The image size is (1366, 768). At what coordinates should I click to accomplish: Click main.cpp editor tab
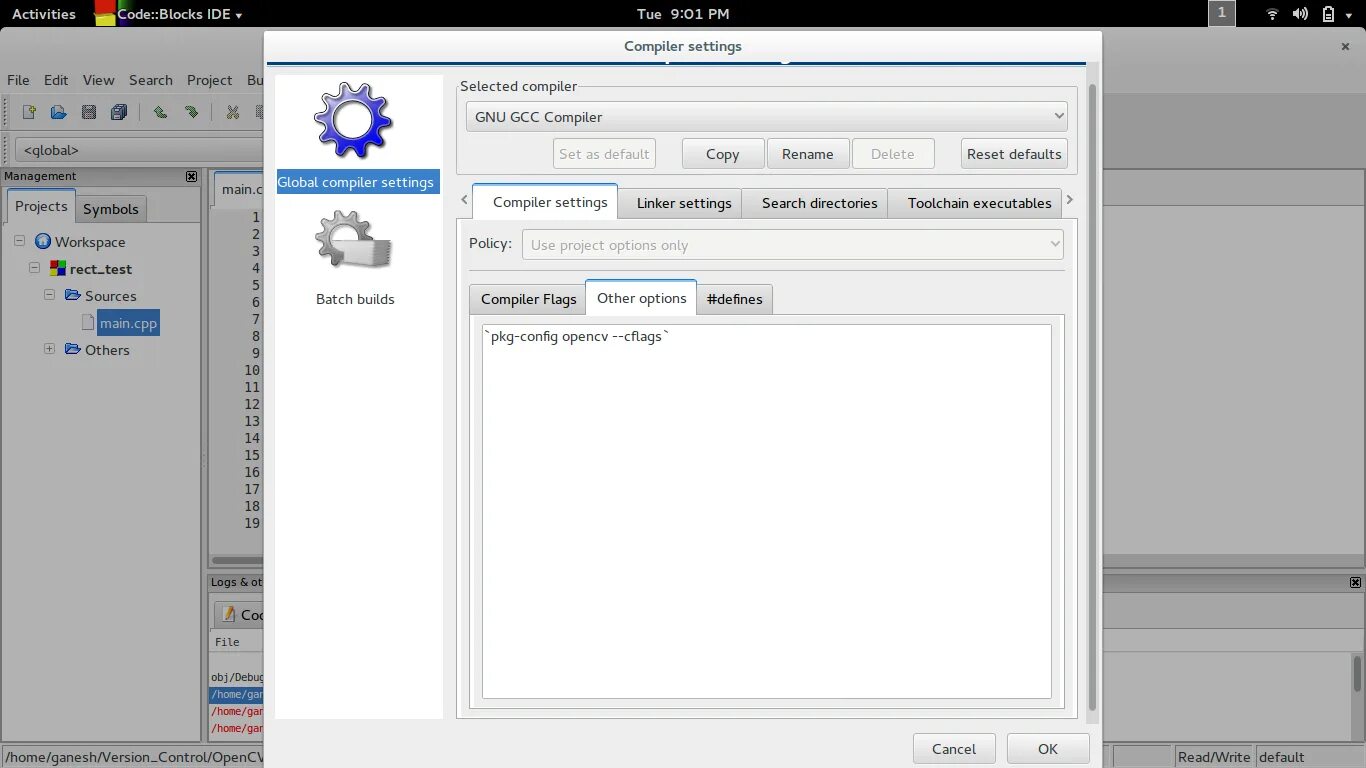pyautogui.click(x=240, y=189)
